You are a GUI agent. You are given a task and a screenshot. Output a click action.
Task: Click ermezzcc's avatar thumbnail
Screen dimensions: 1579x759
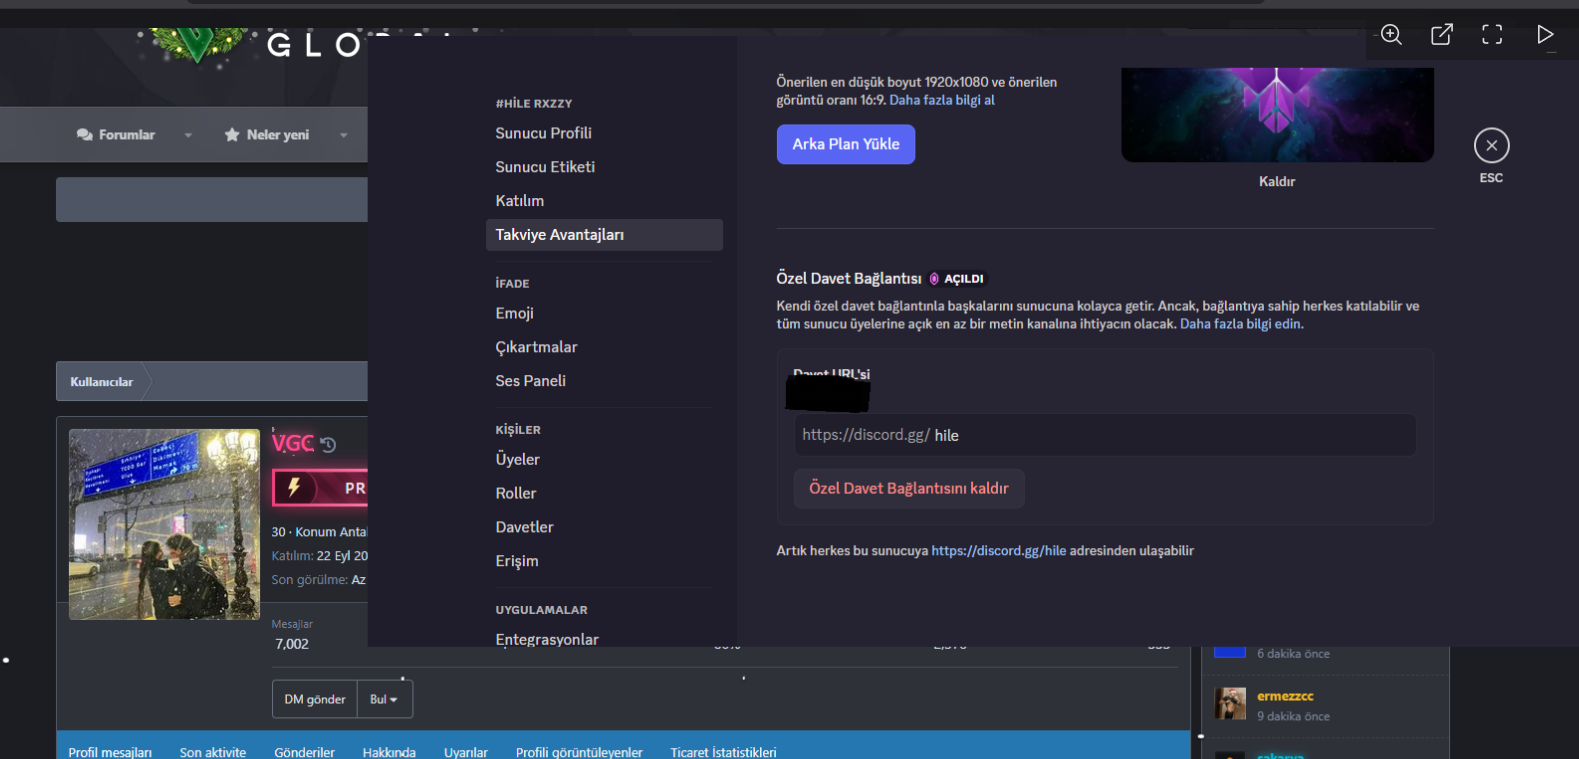coord(1230,704)
